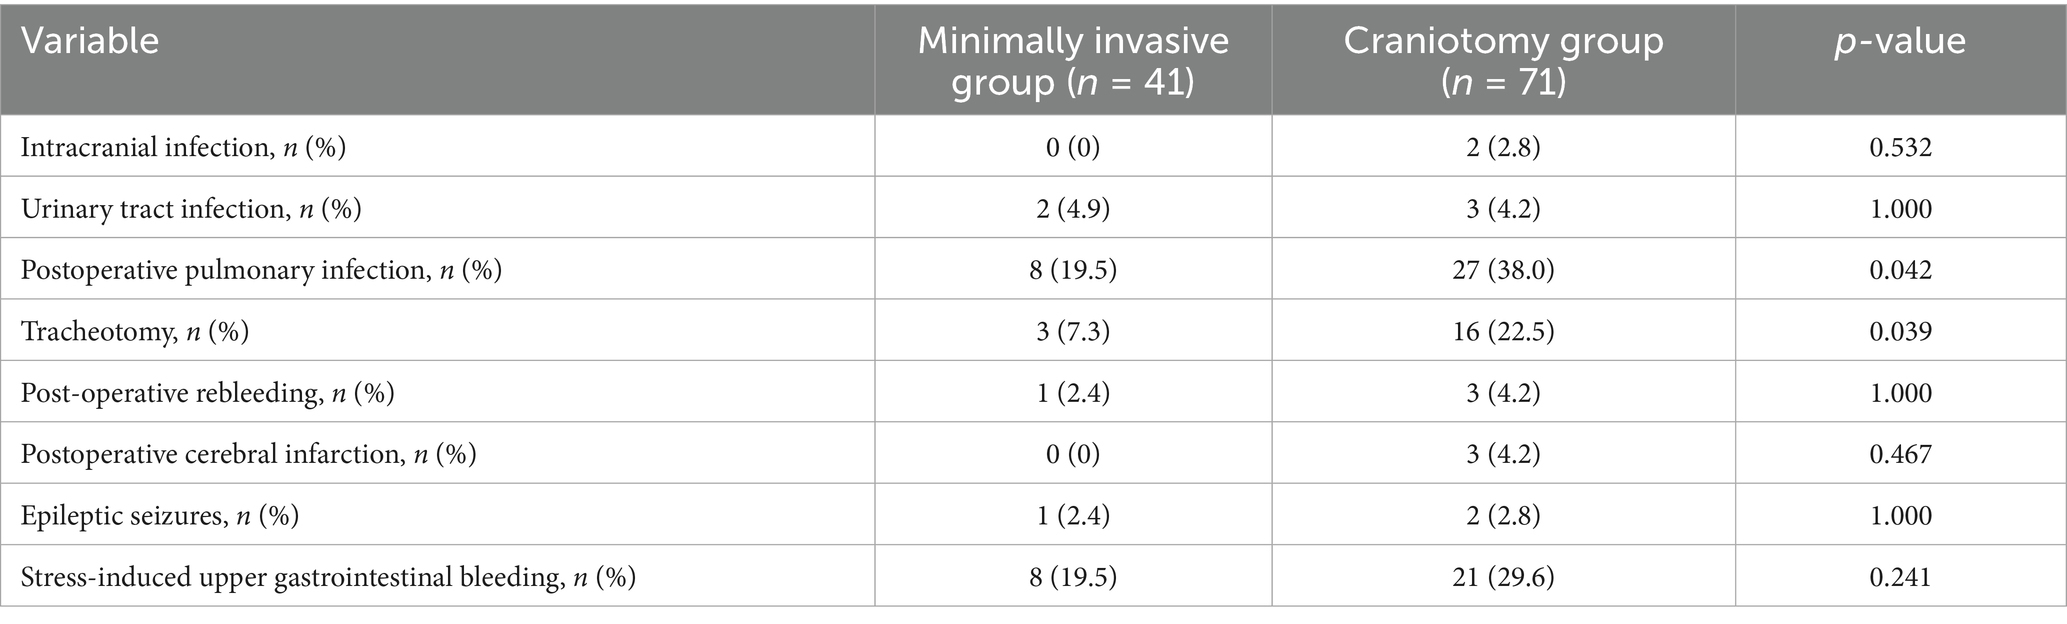Select the p-value cell showing 0.467

[1901, 454]
